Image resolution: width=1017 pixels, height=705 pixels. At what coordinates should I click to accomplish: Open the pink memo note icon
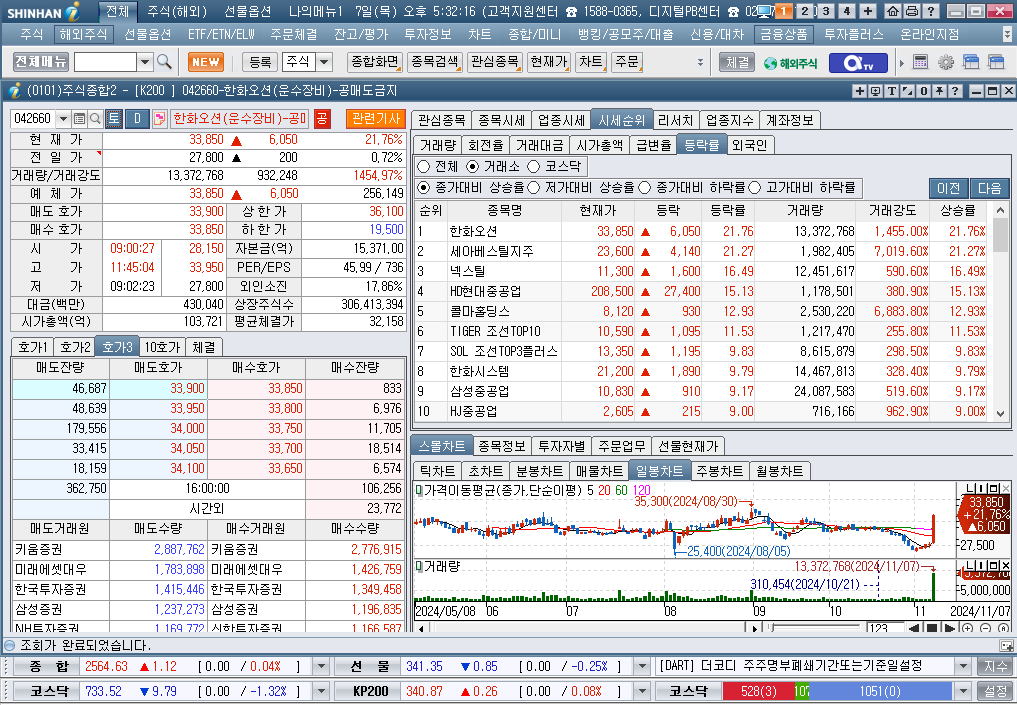[x=160, y=119]
